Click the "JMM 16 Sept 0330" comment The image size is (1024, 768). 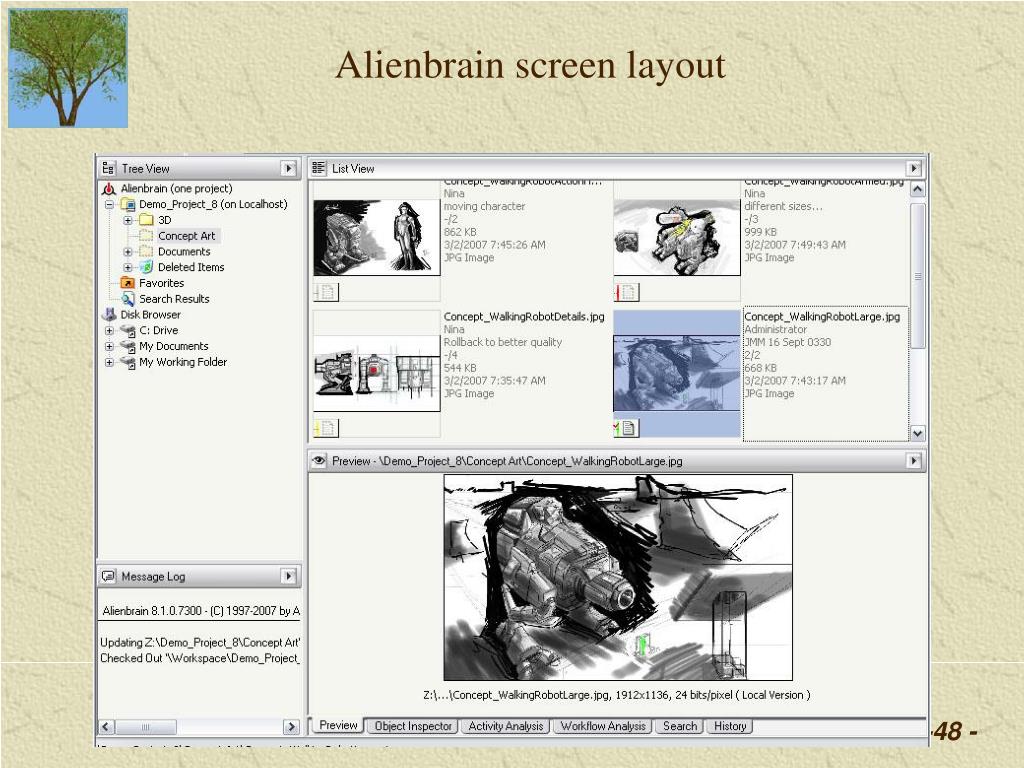point(788,342)
